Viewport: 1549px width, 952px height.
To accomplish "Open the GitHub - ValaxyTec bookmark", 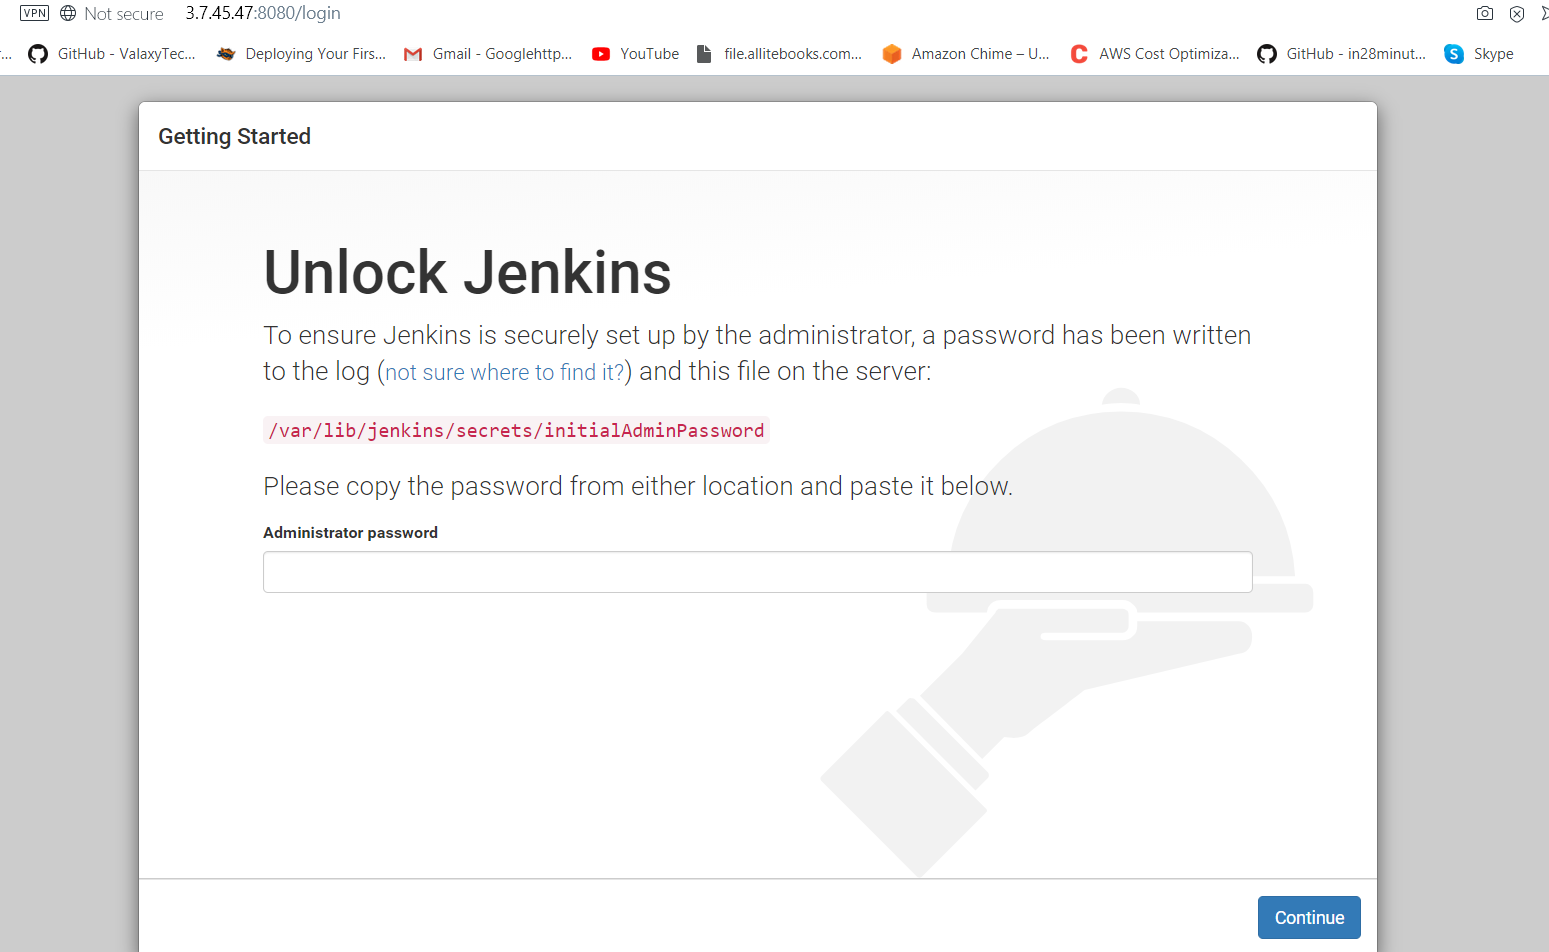I will tap(112, 54).
